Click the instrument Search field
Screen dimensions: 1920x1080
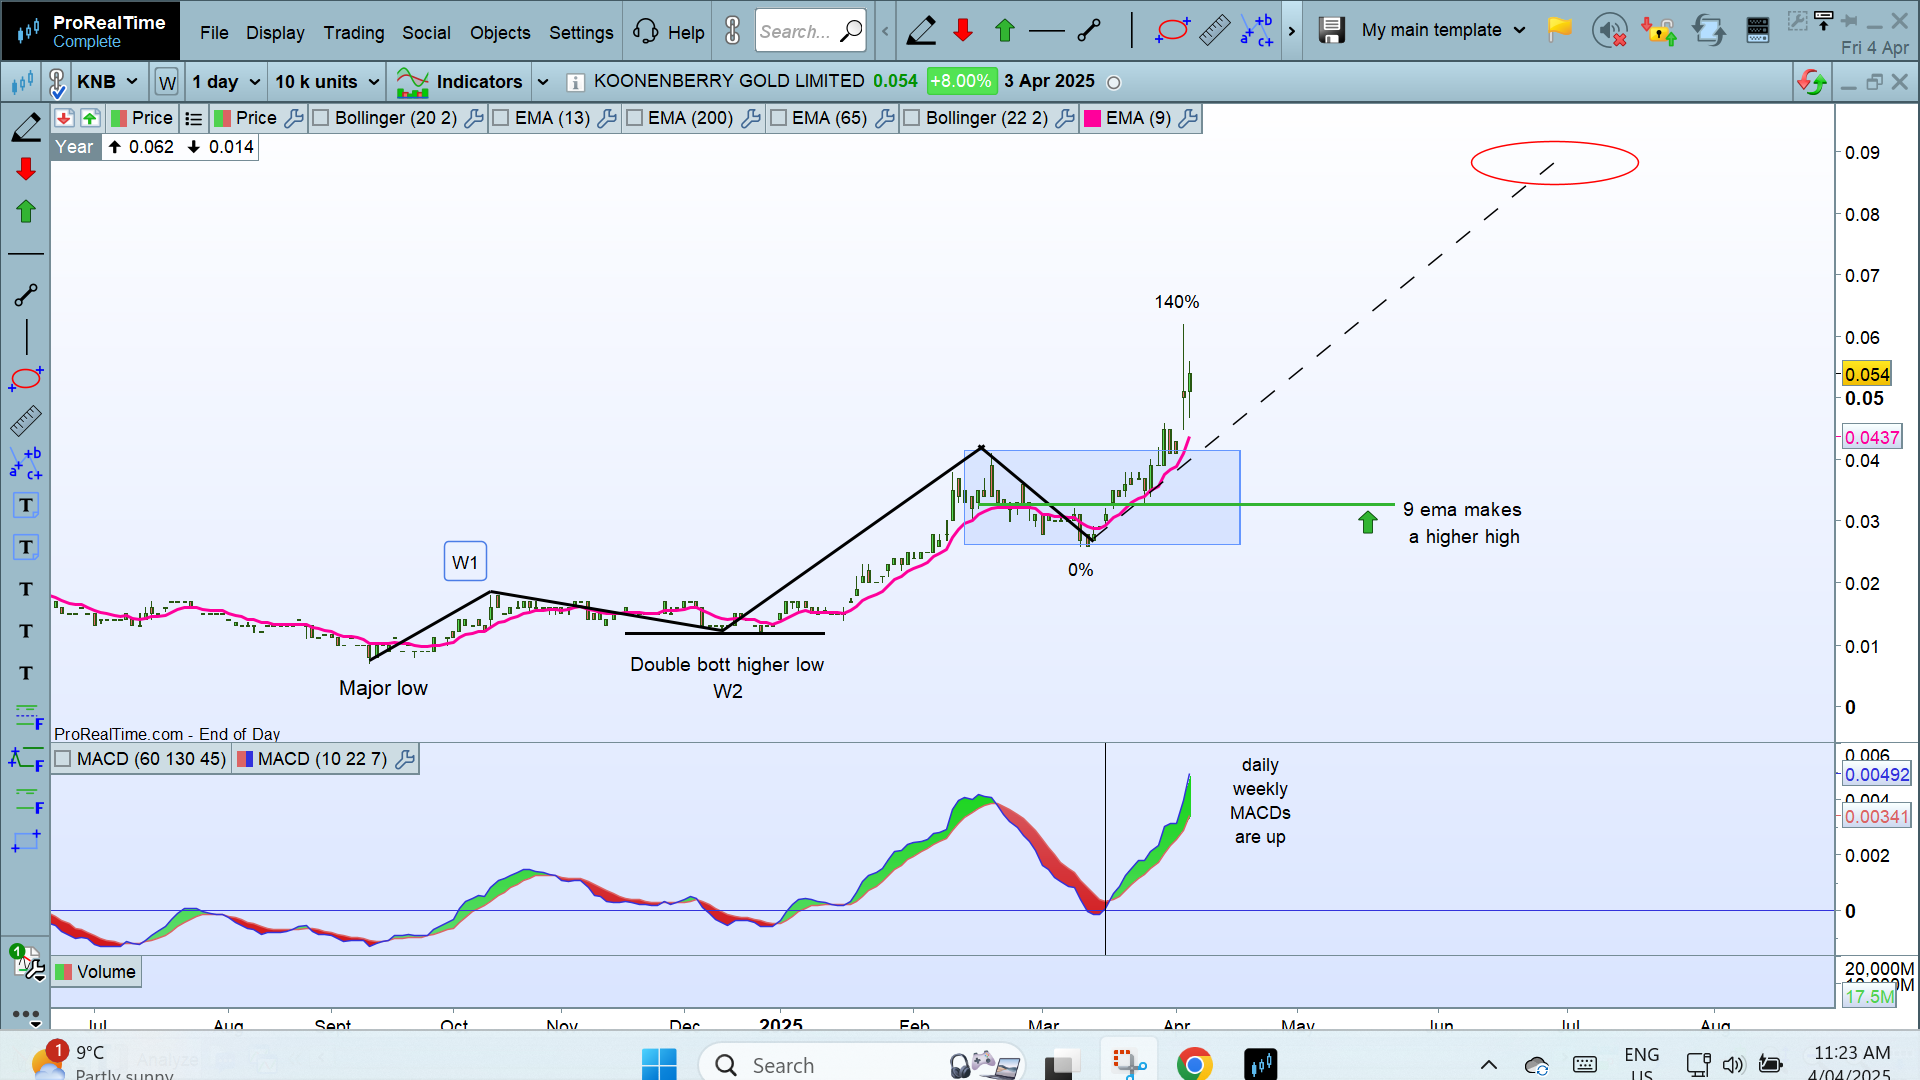[x=809, y=31]
